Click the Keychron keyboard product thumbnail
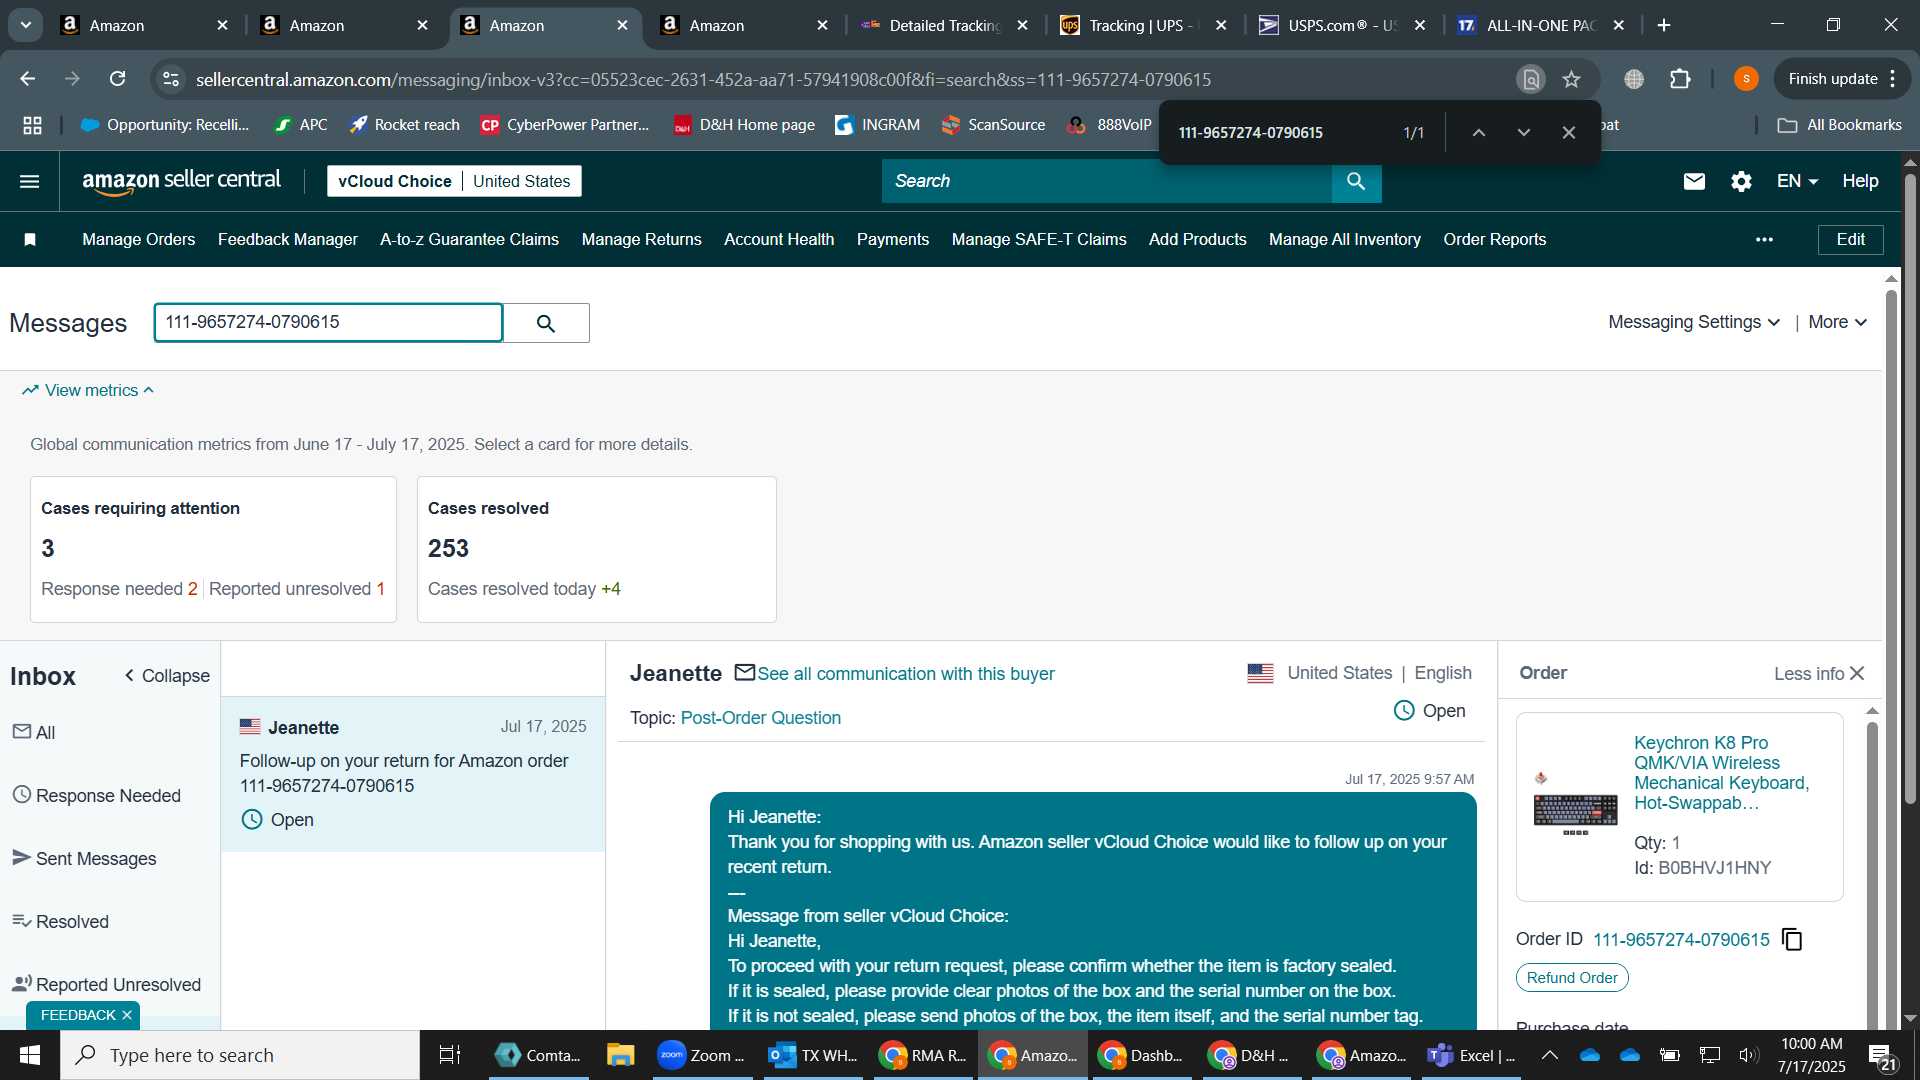Viewport: 1920px width, 1080px height. click(1575, 803)
